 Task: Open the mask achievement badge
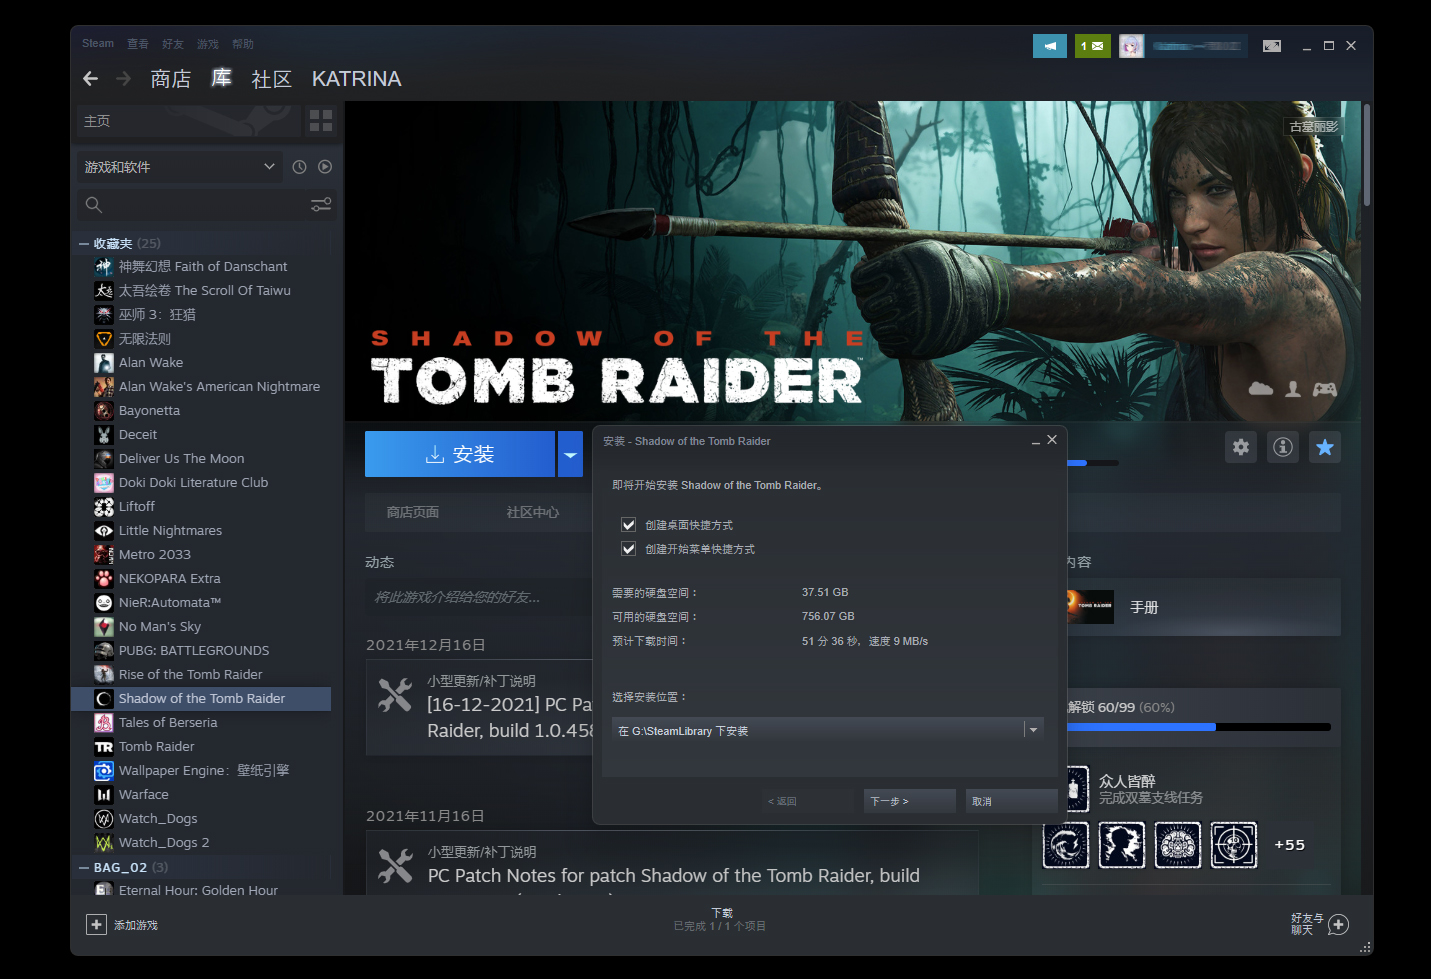click(x=1178, y=845)
